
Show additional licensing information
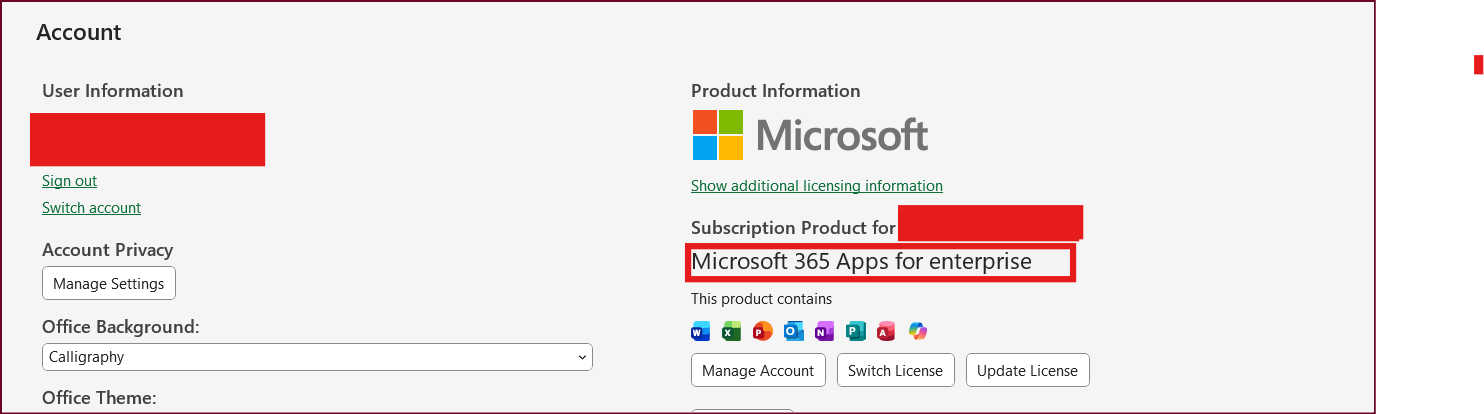(x=817, y=186)
